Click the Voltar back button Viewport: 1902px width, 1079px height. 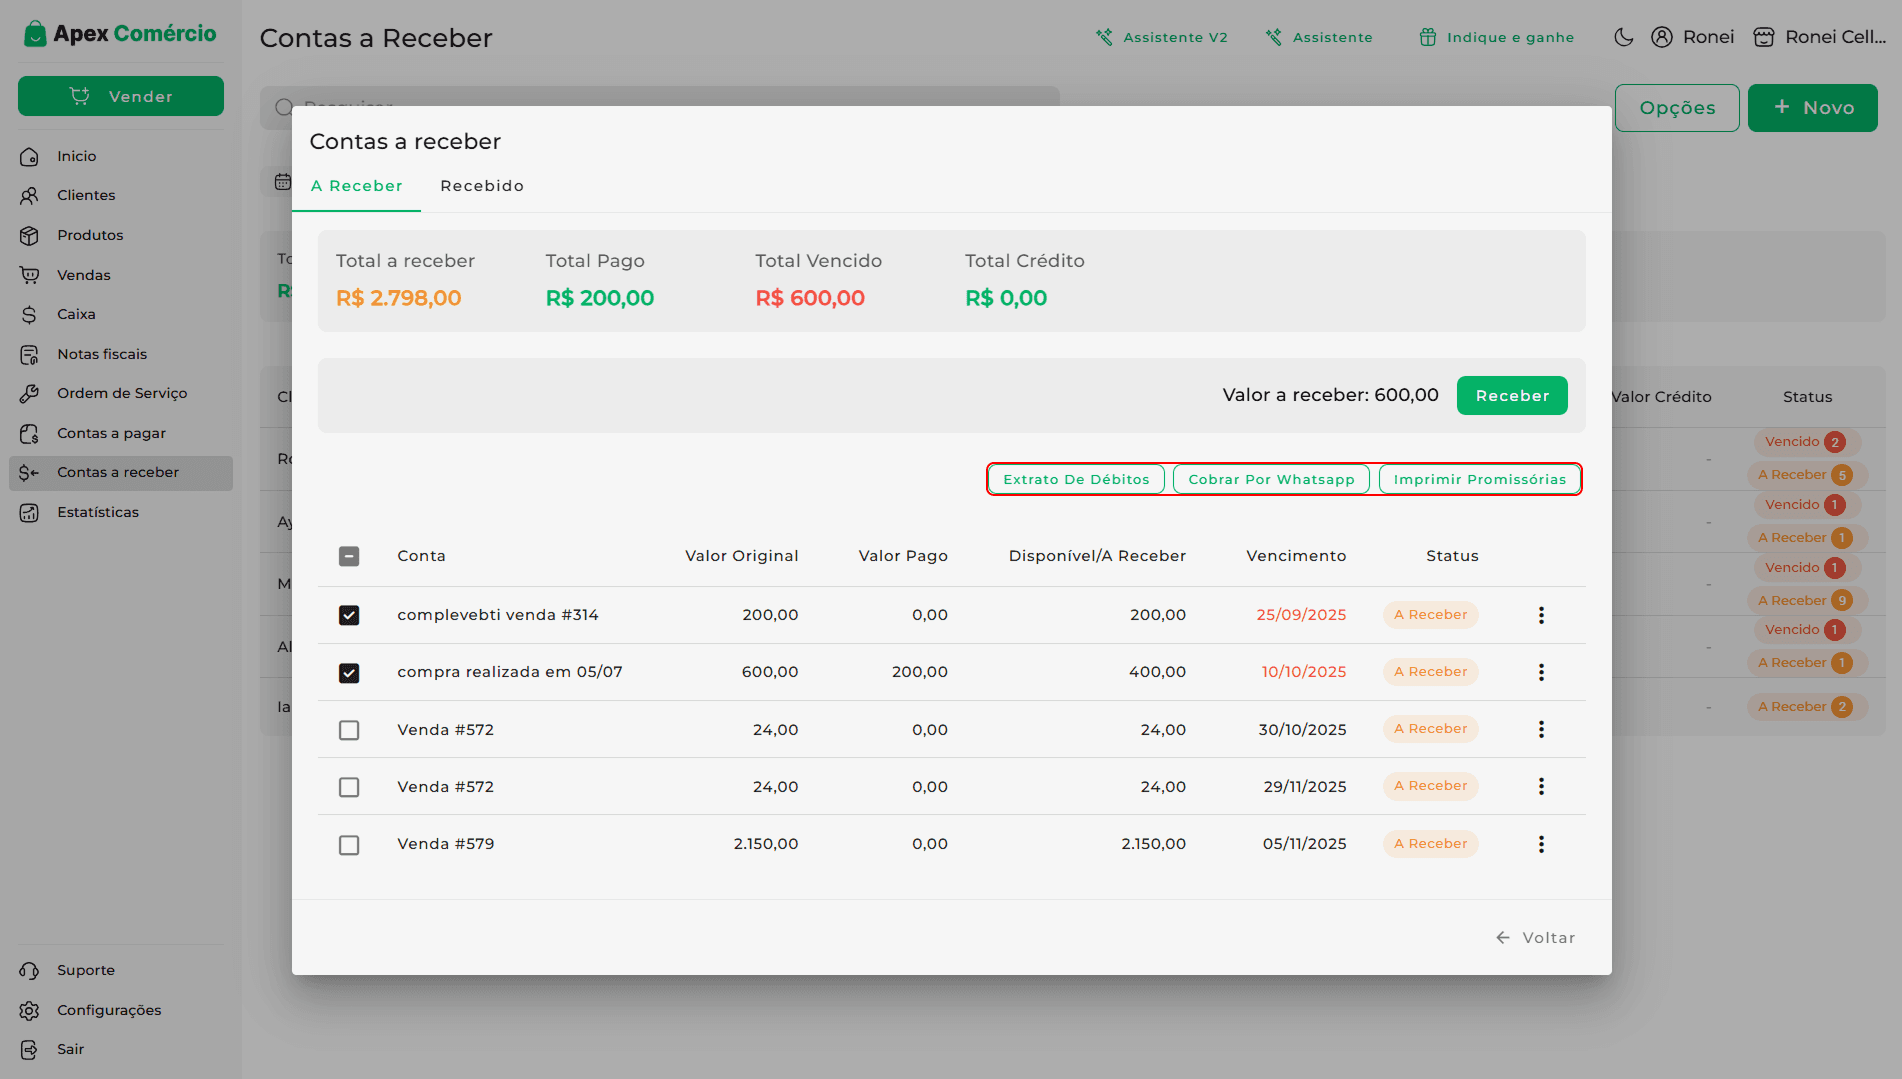pyautogui.click(x=1535, y=937)
